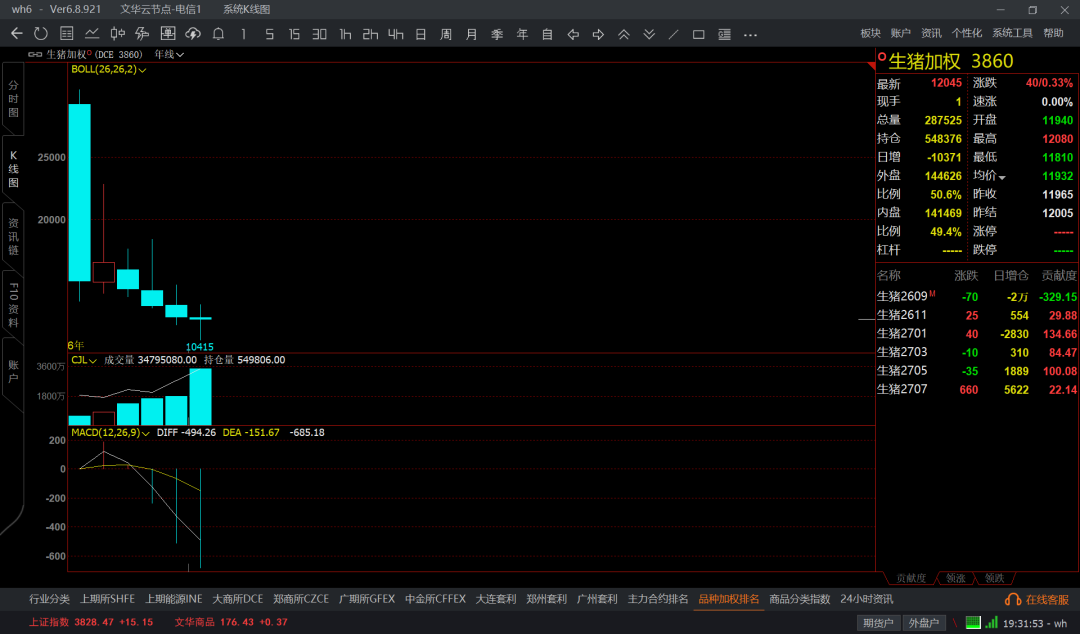The image size is (1080, 634).
Task: Open the 板块 menu
Action: tap(871, 33)
